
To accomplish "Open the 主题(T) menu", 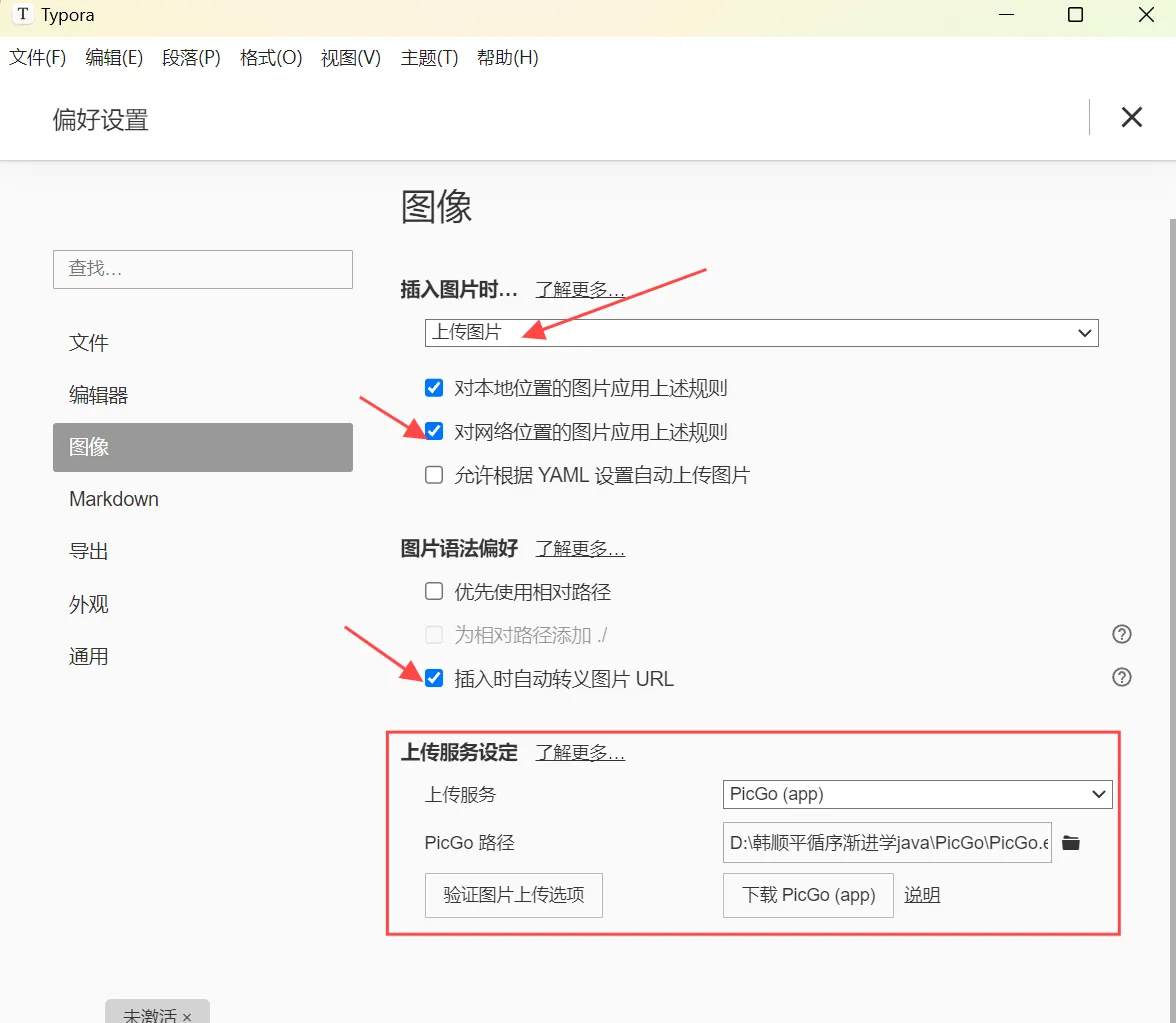I will tap(429, 58).
